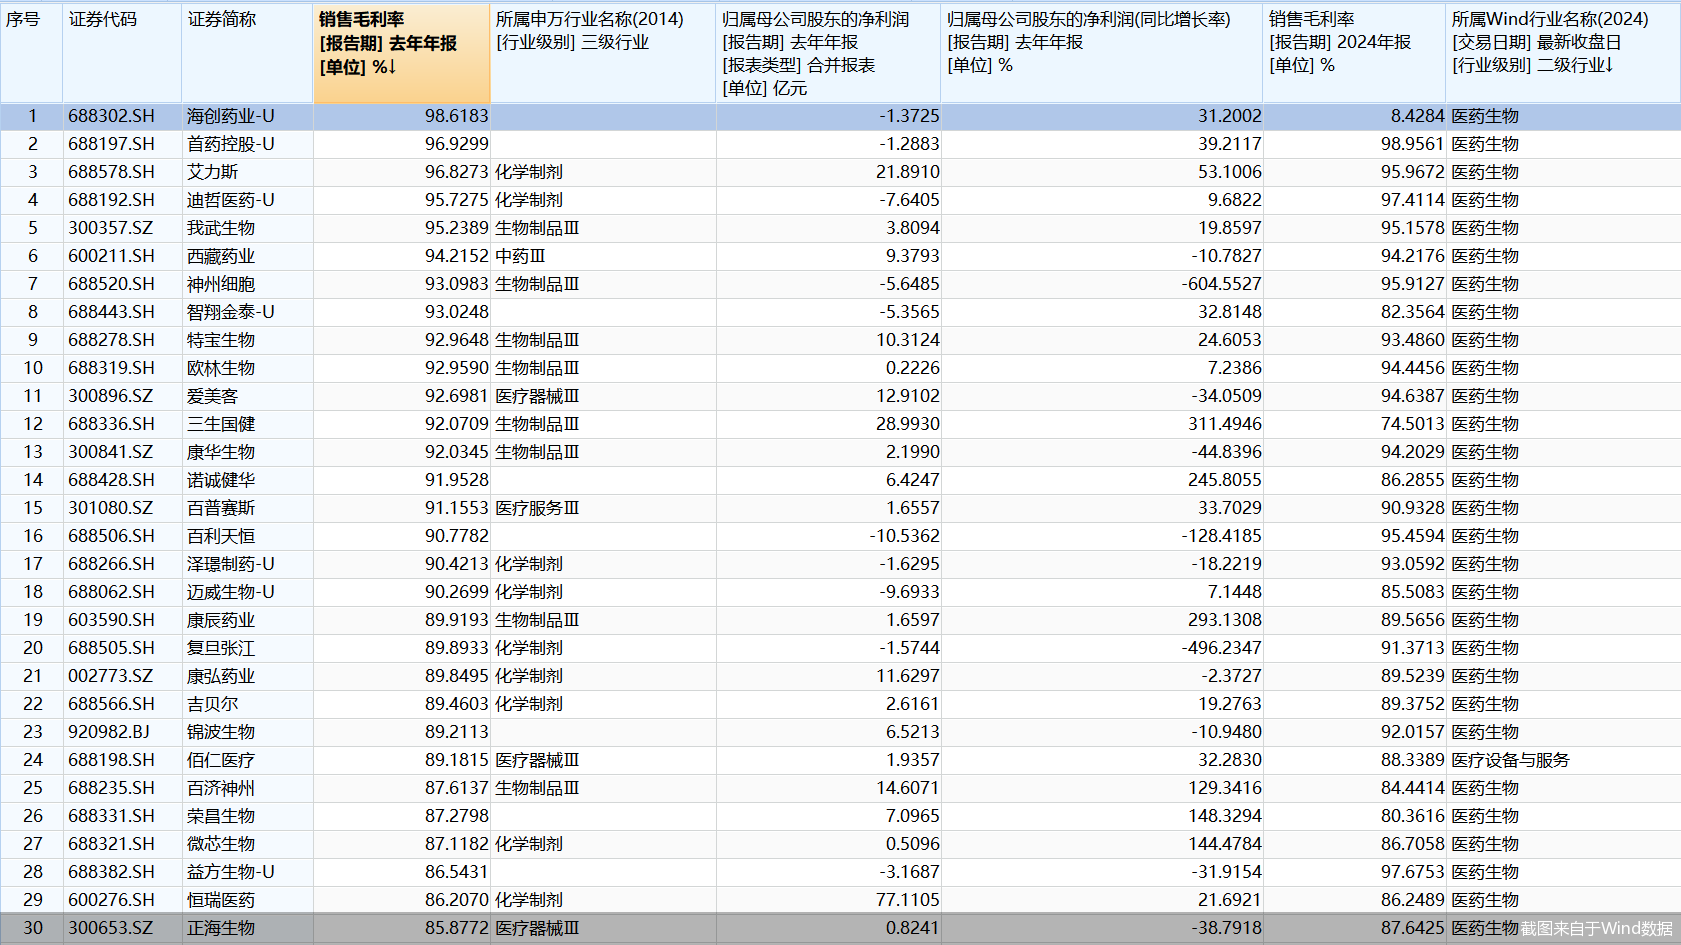The height and width of the screenshot is (945, 1681).
Task: Click row number 30
Action: tap(33, 928)
